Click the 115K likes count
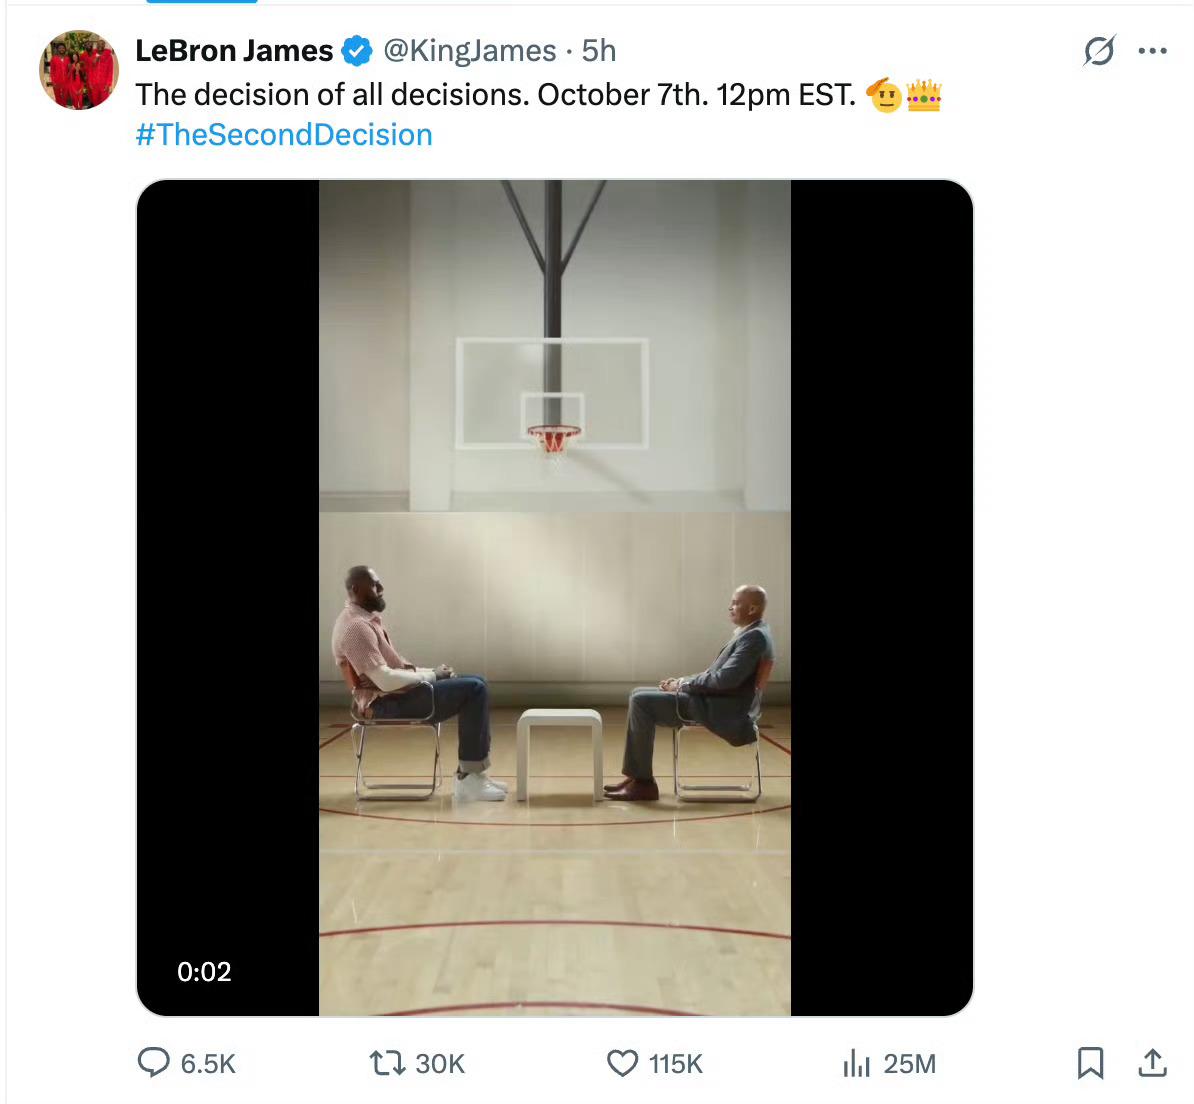 point(675,1064)
